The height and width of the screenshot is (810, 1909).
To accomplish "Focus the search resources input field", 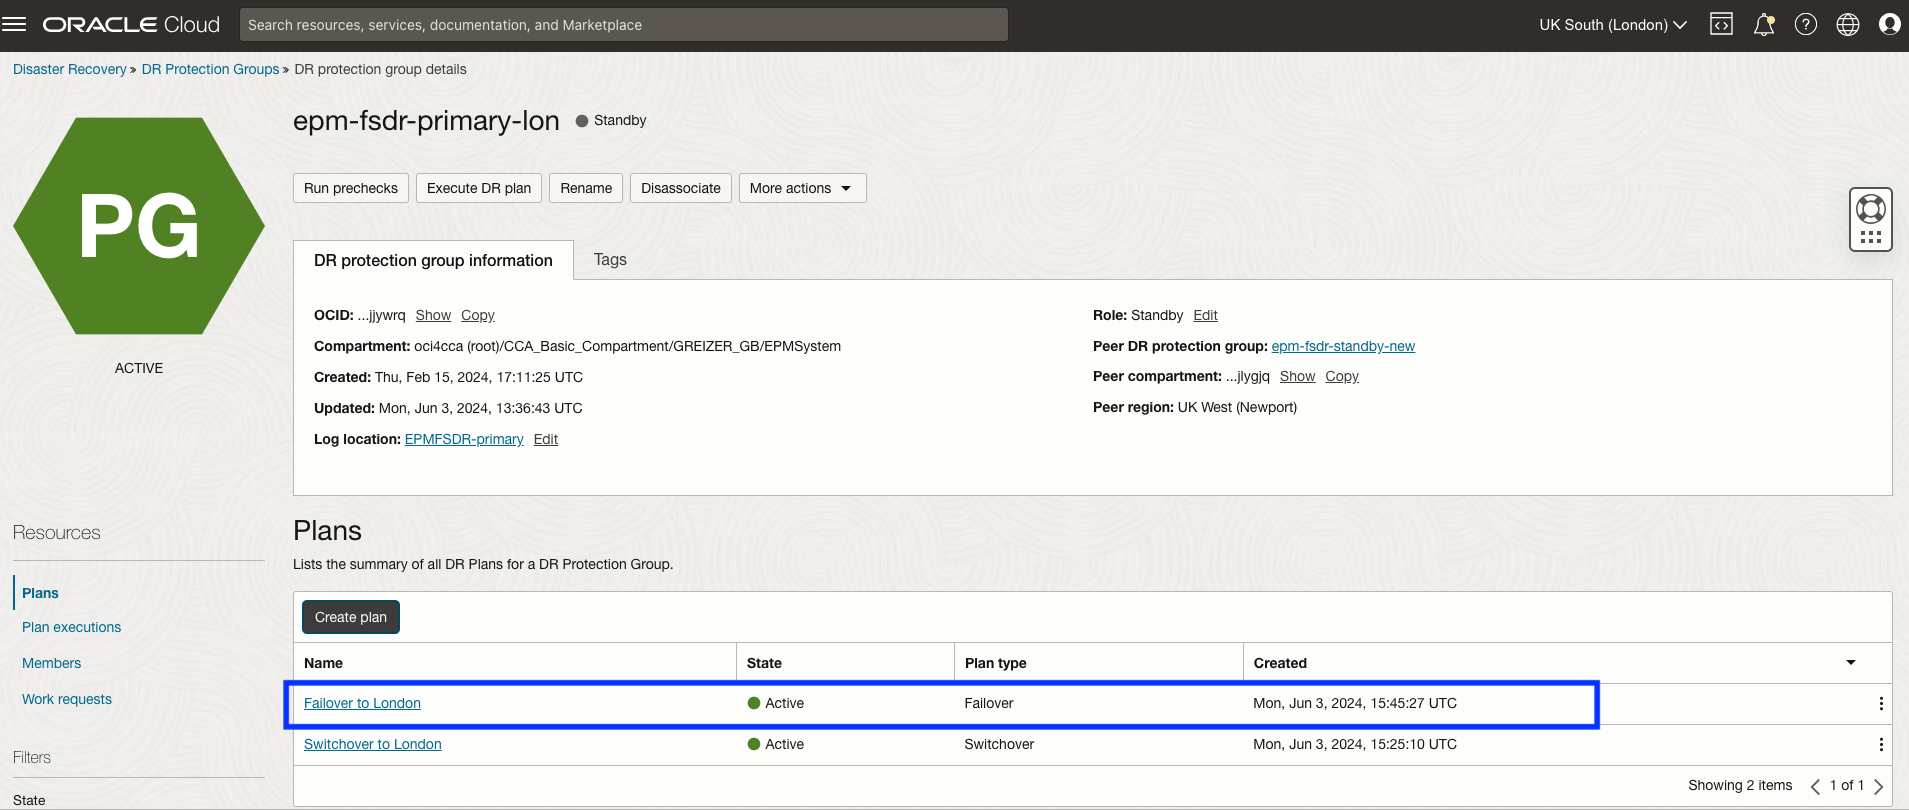I will [x=624, y=25].
